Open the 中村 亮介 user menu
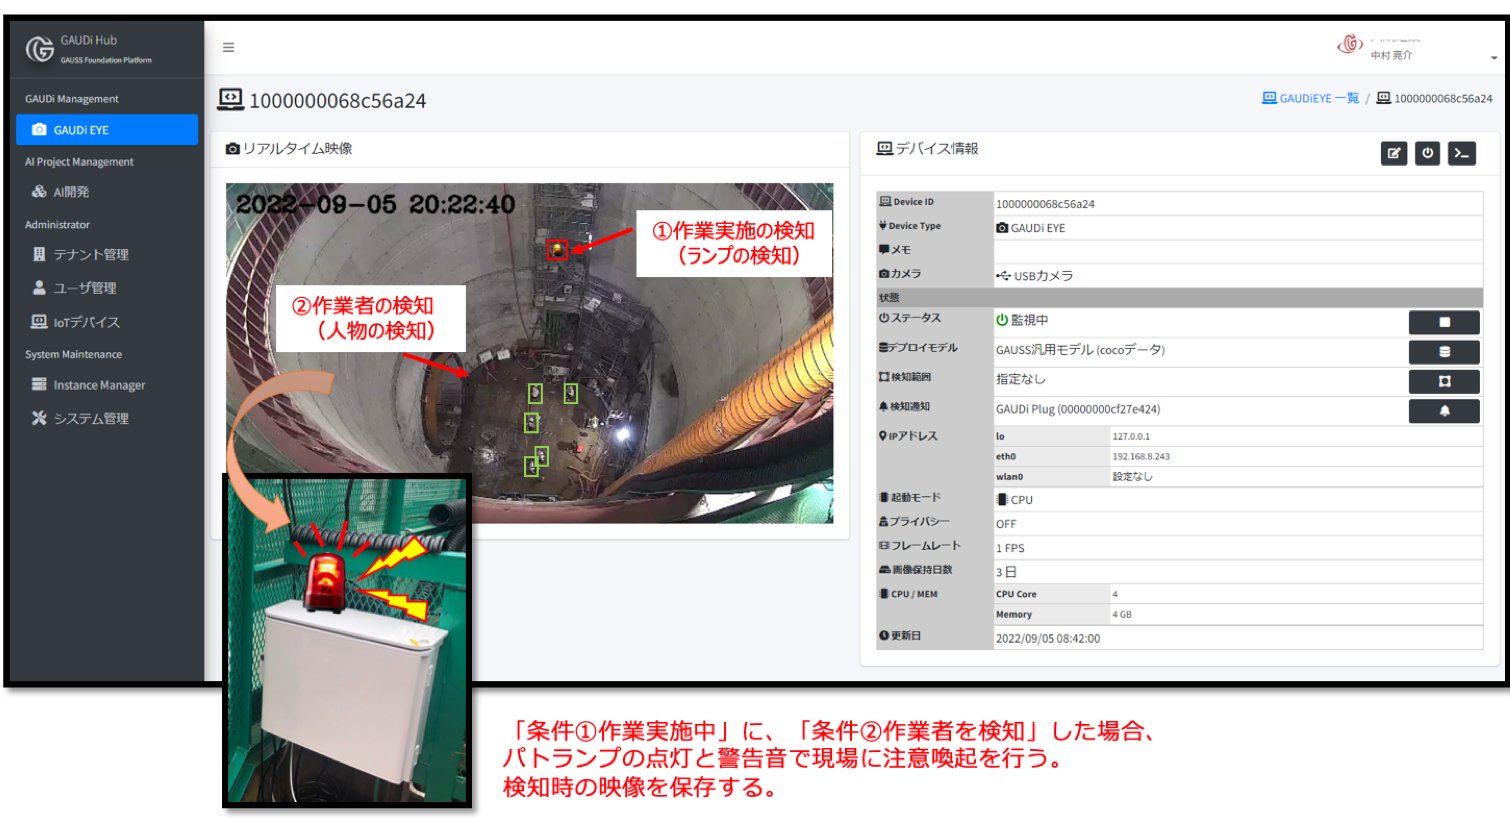Image resolution: width=1510 pixels, height=822 pixels. click(1391, 56)
